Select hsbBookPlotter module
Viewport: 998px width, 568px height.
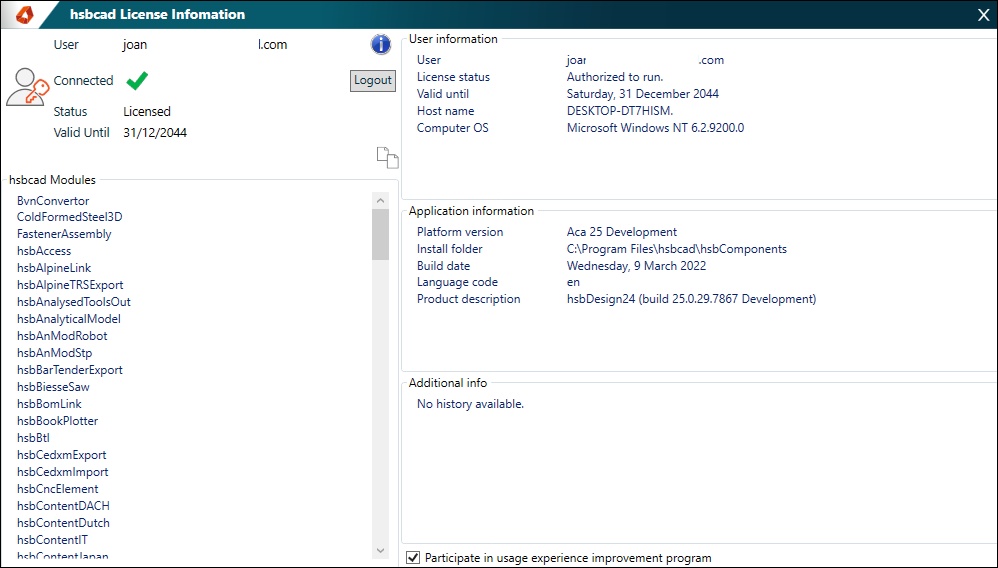[57, 421]
